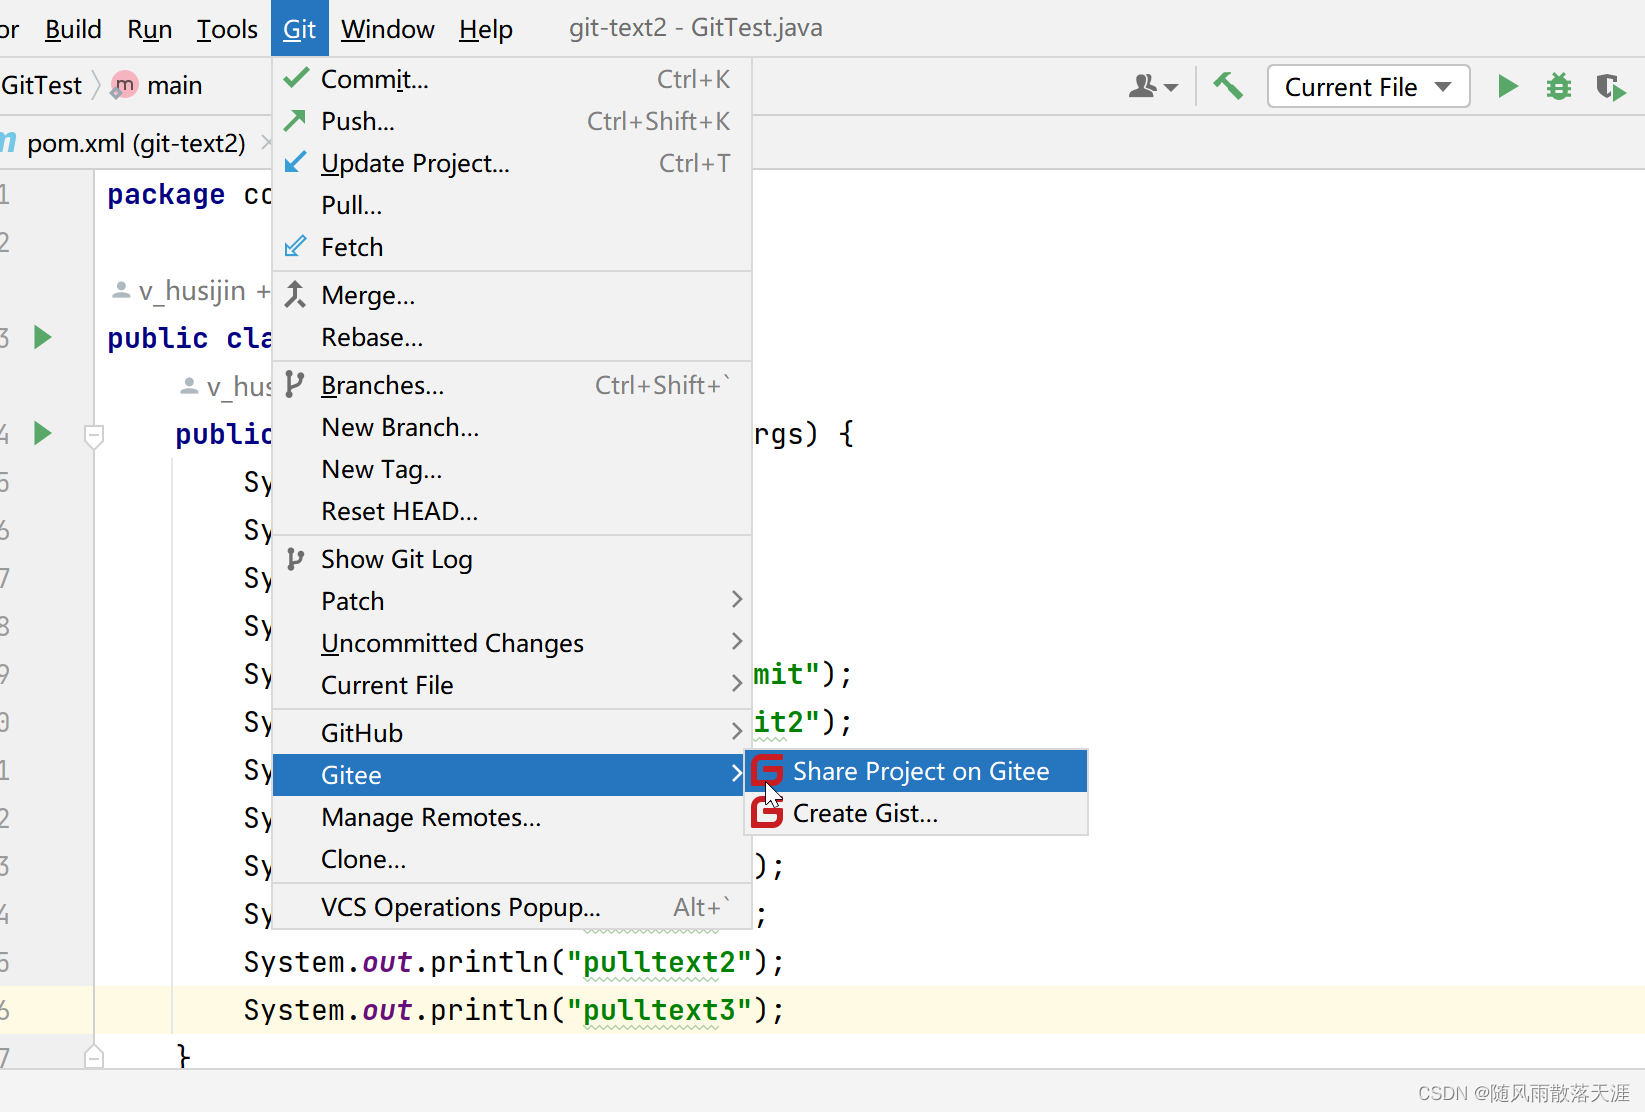Click the Merge icon in Git menu
Image resolution: width=1645 pixels, height=1112 pixels.
[x=295, y=295]
